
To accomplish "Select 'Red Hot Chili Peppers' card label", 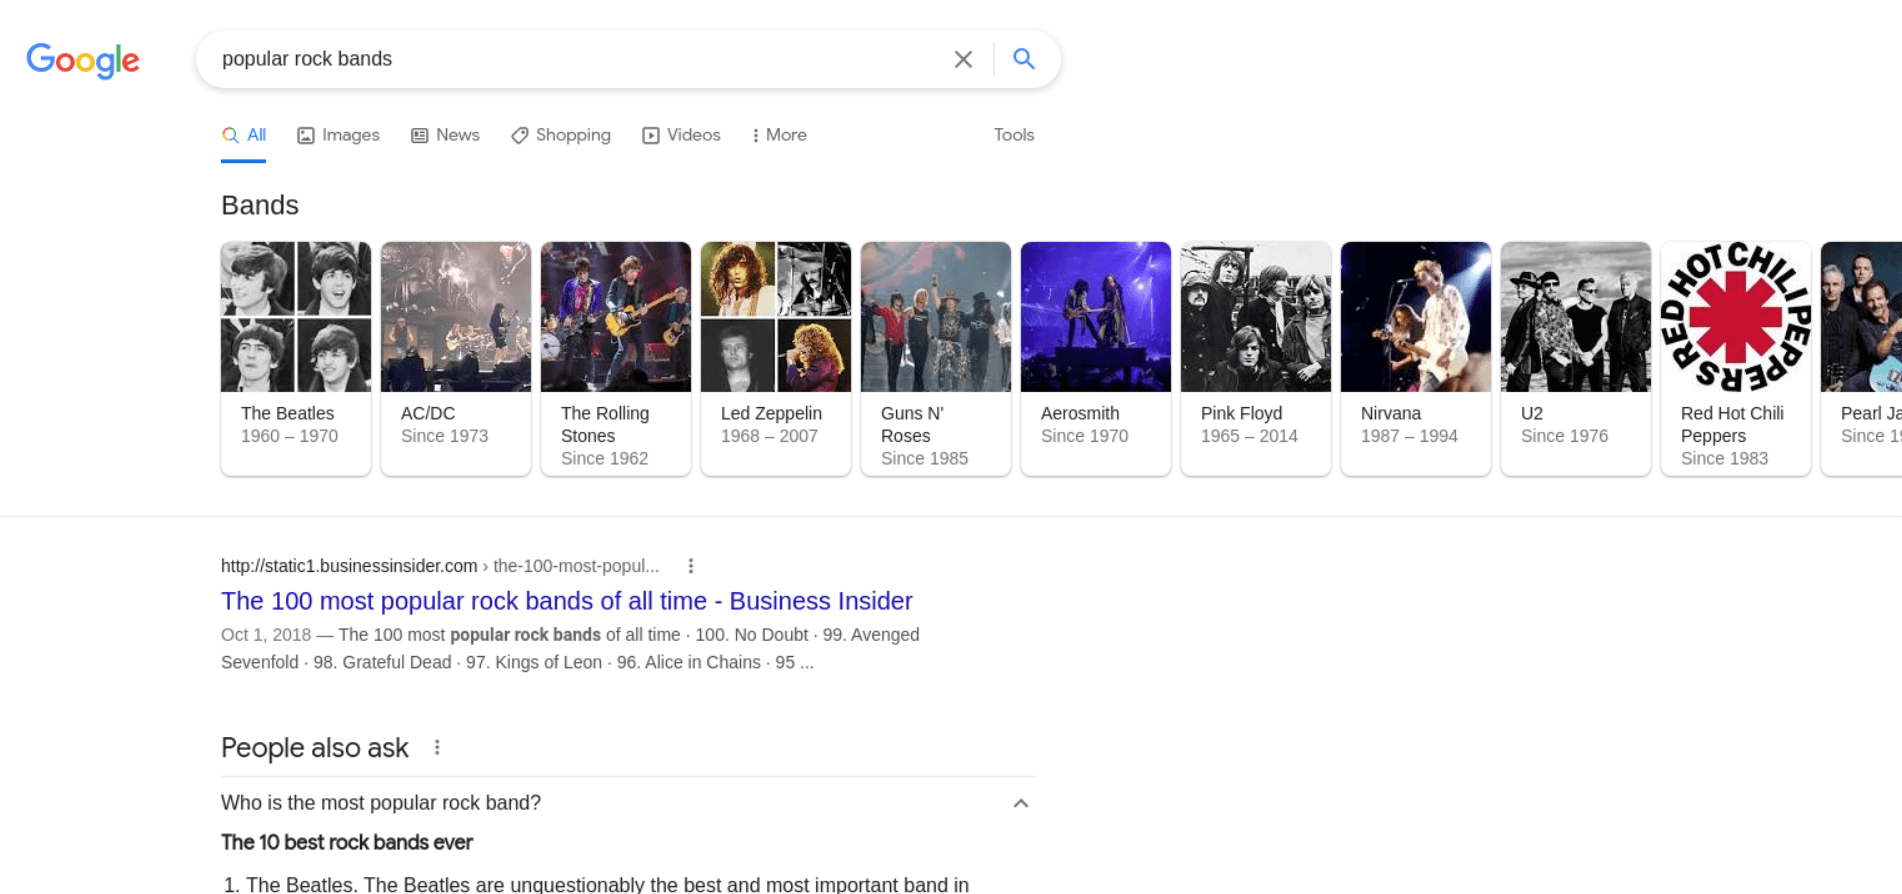I will point(1732,424).
